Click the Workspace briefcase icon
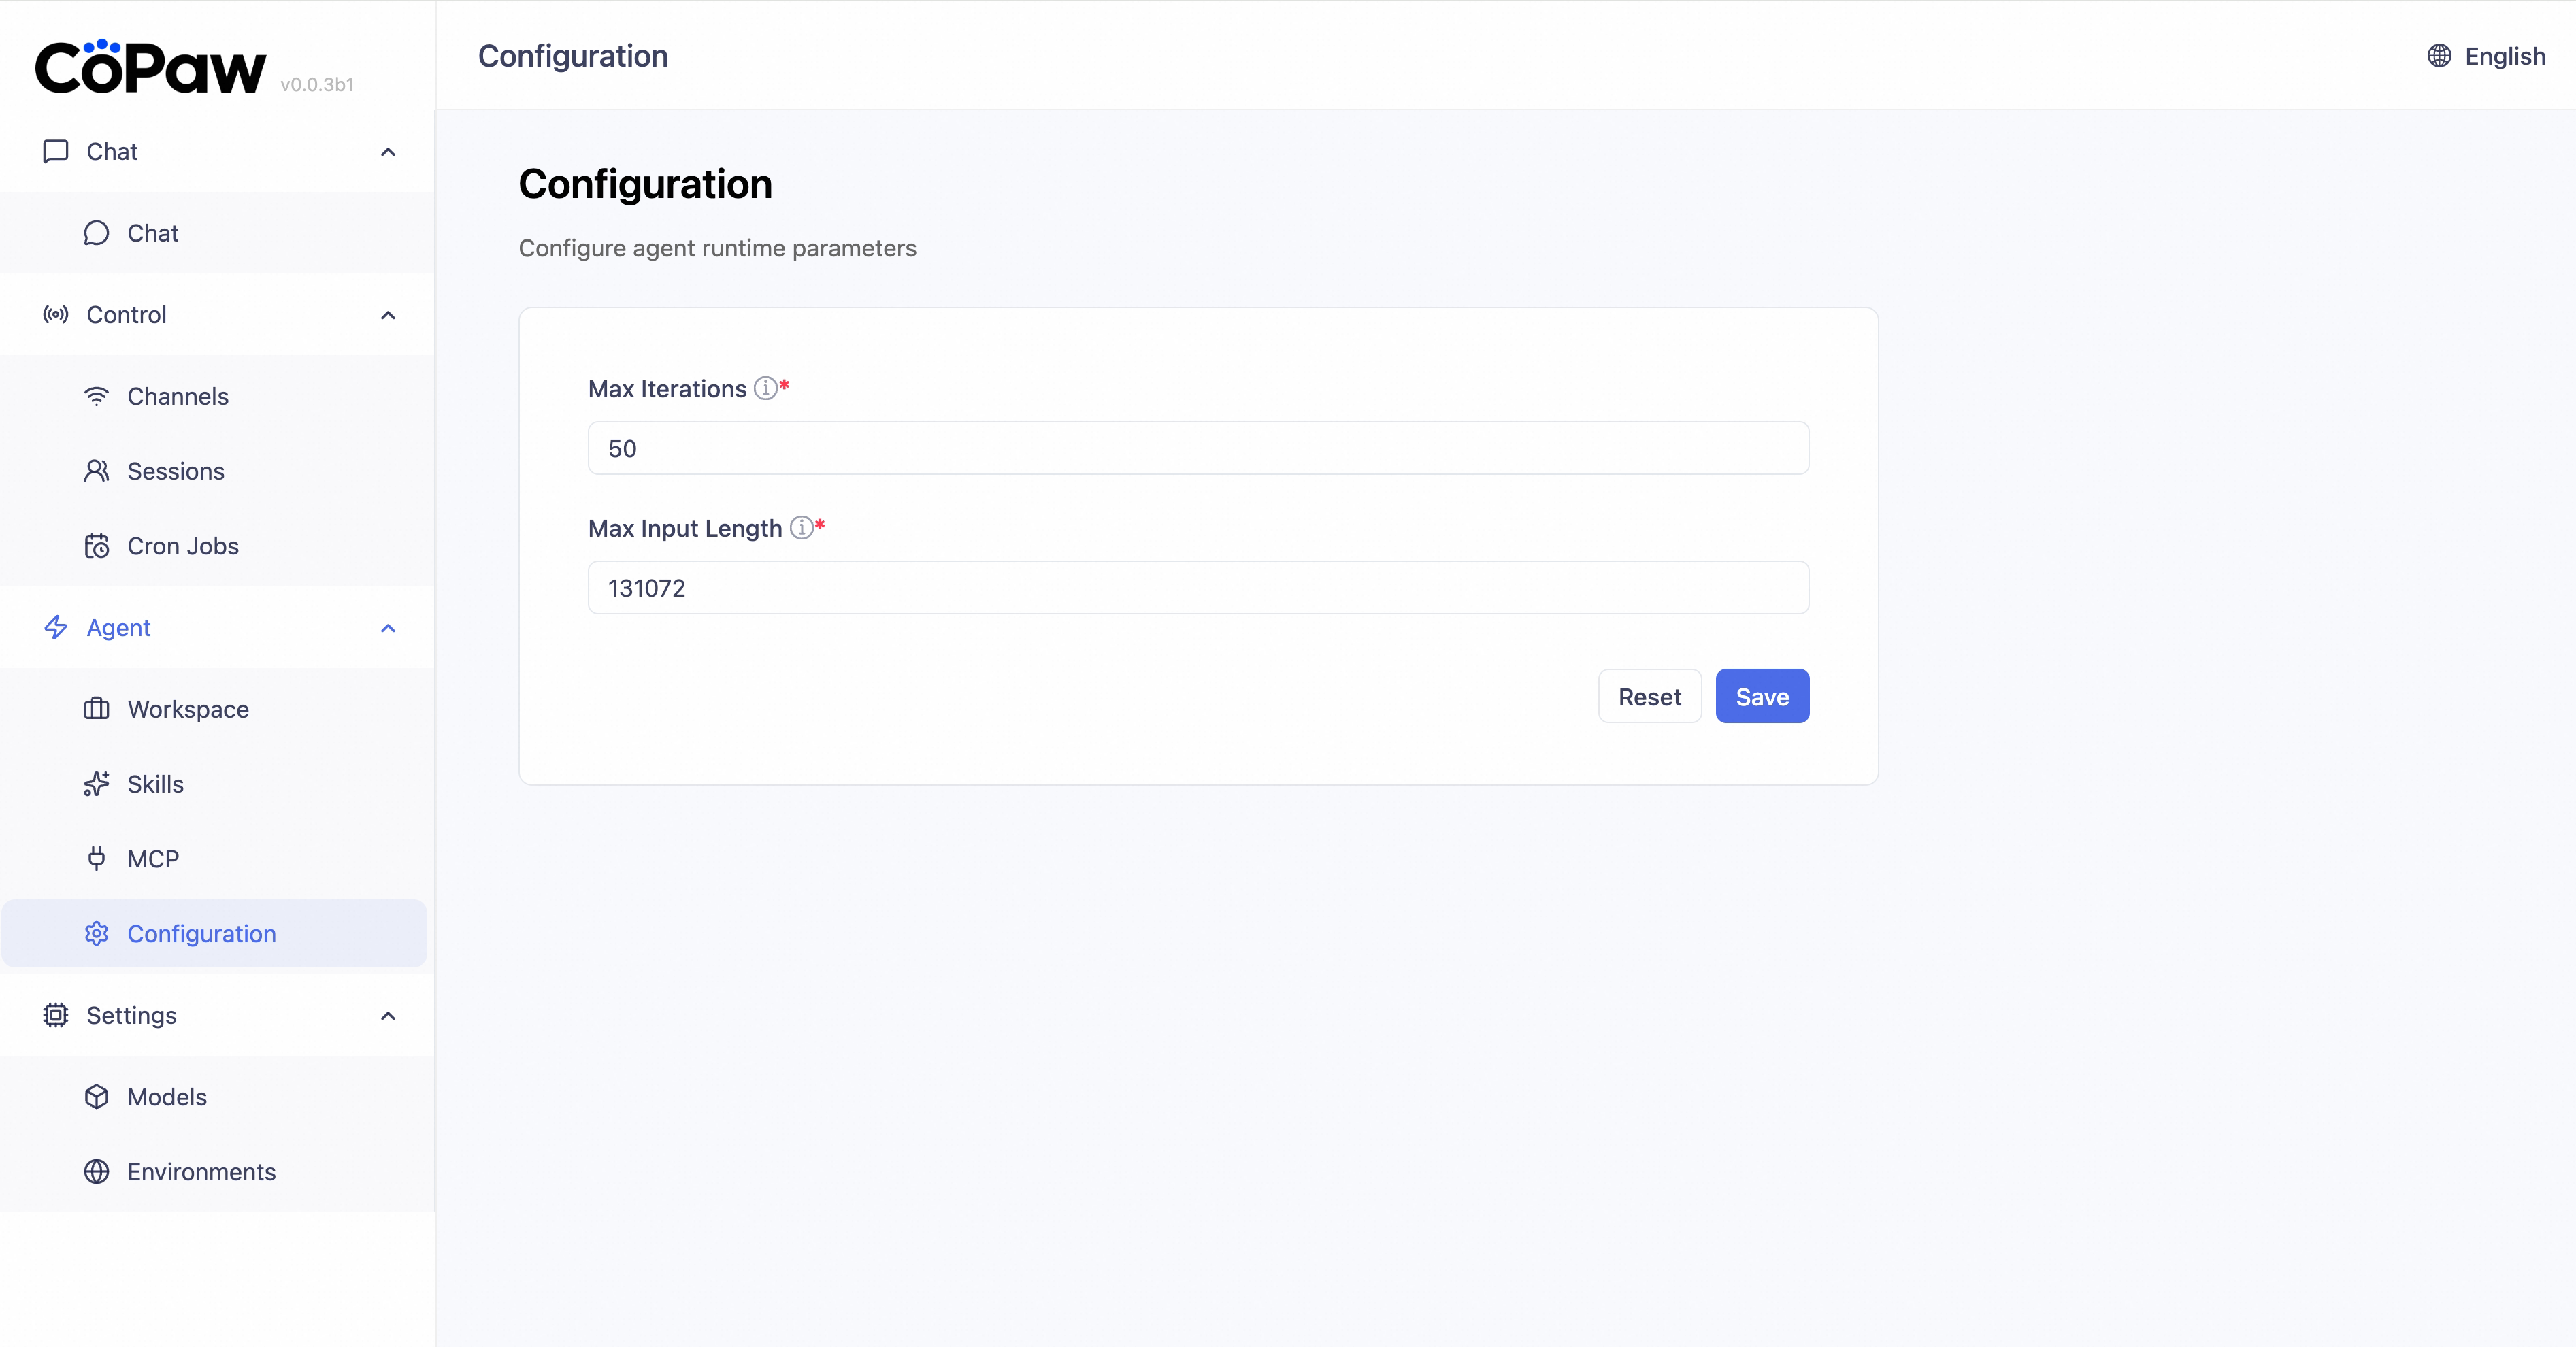This screenshot has height=1347, width=2576. coord(97,709)
